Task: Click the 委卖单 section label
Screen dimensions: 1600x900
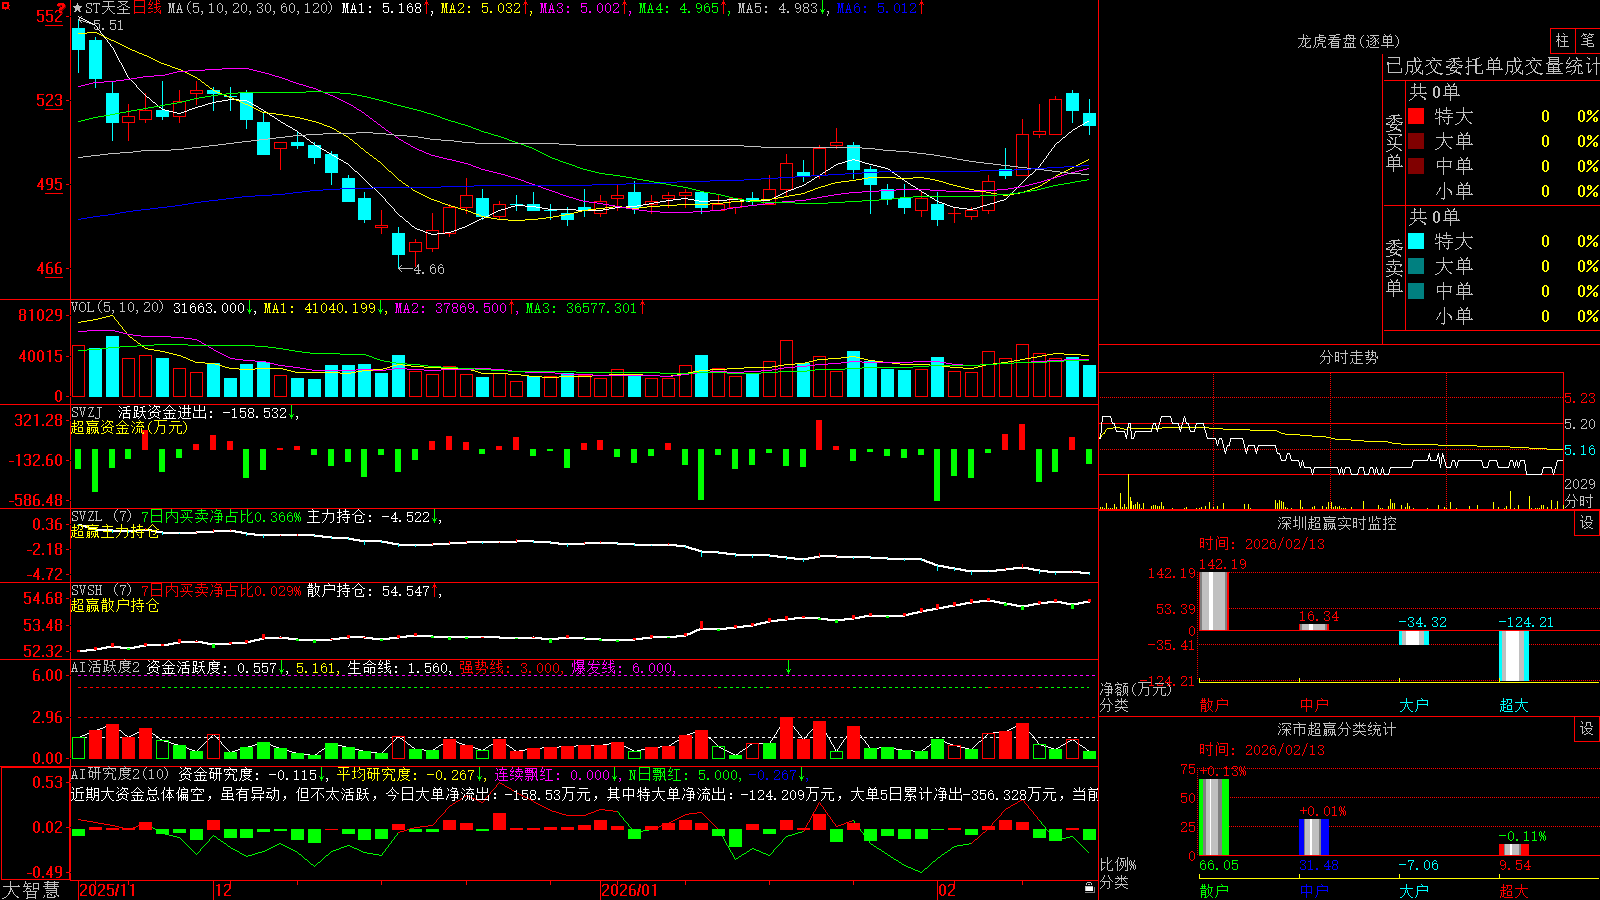Action: coord(1394,267)
